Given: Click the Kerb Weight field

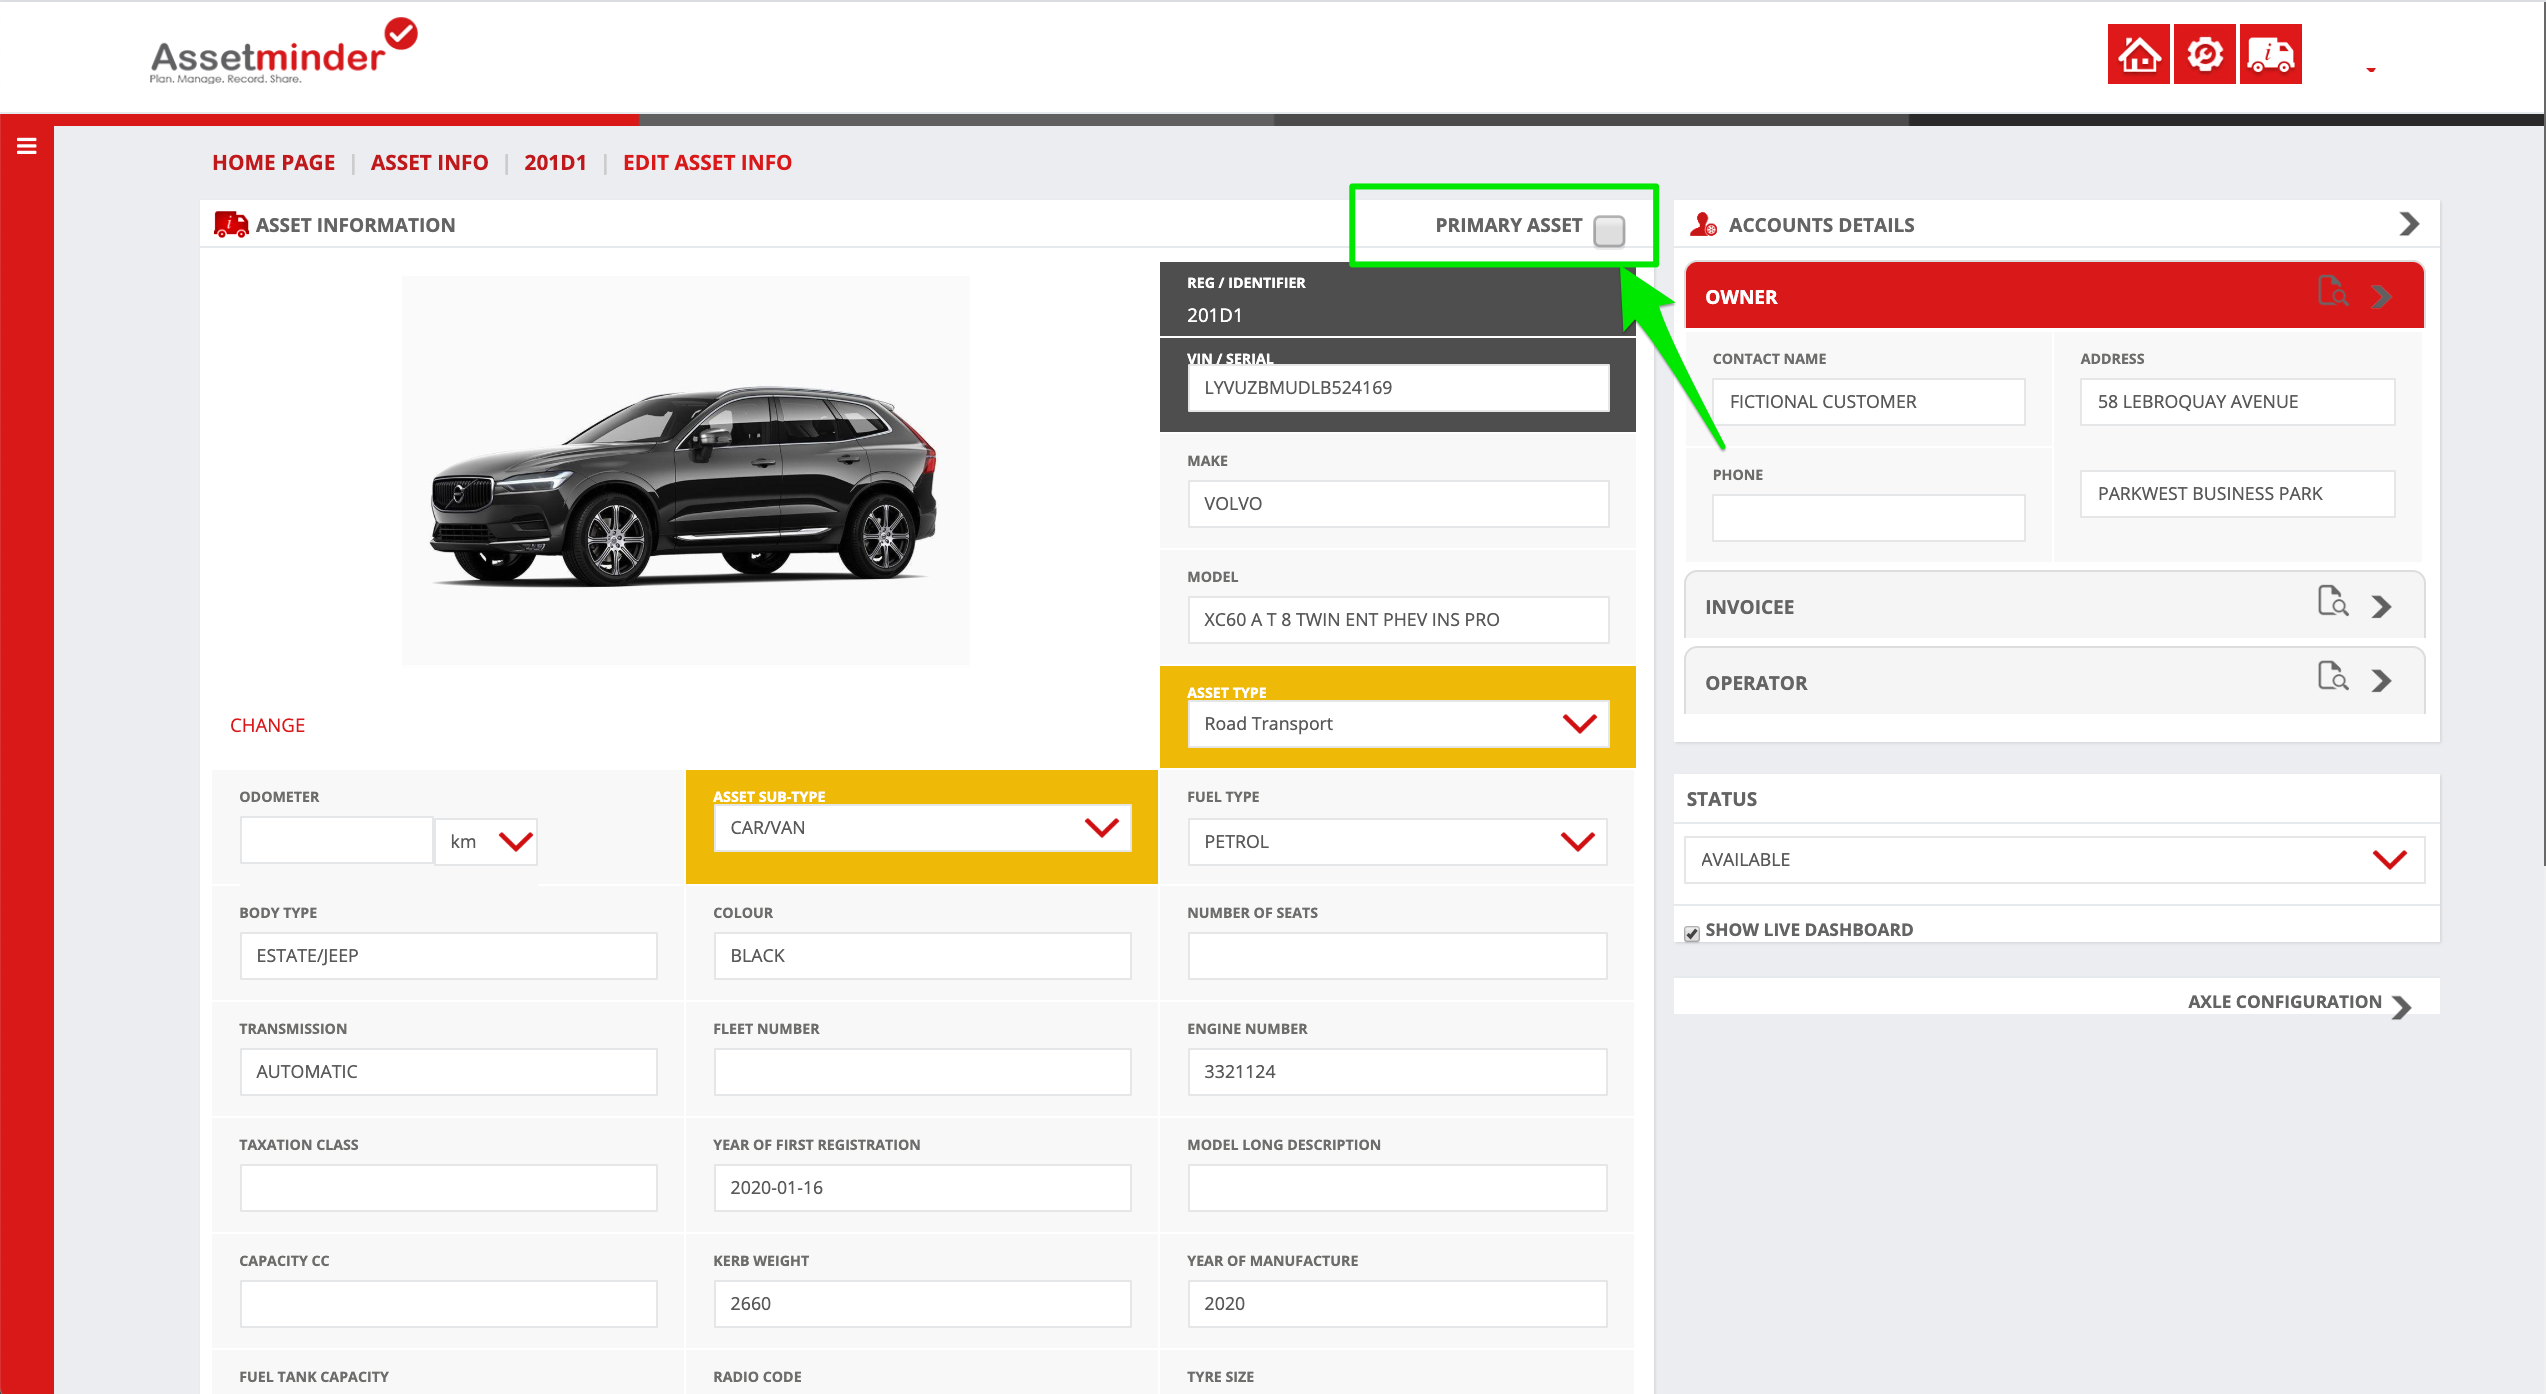Looking at the screenshot, I should click(922, 1304).
